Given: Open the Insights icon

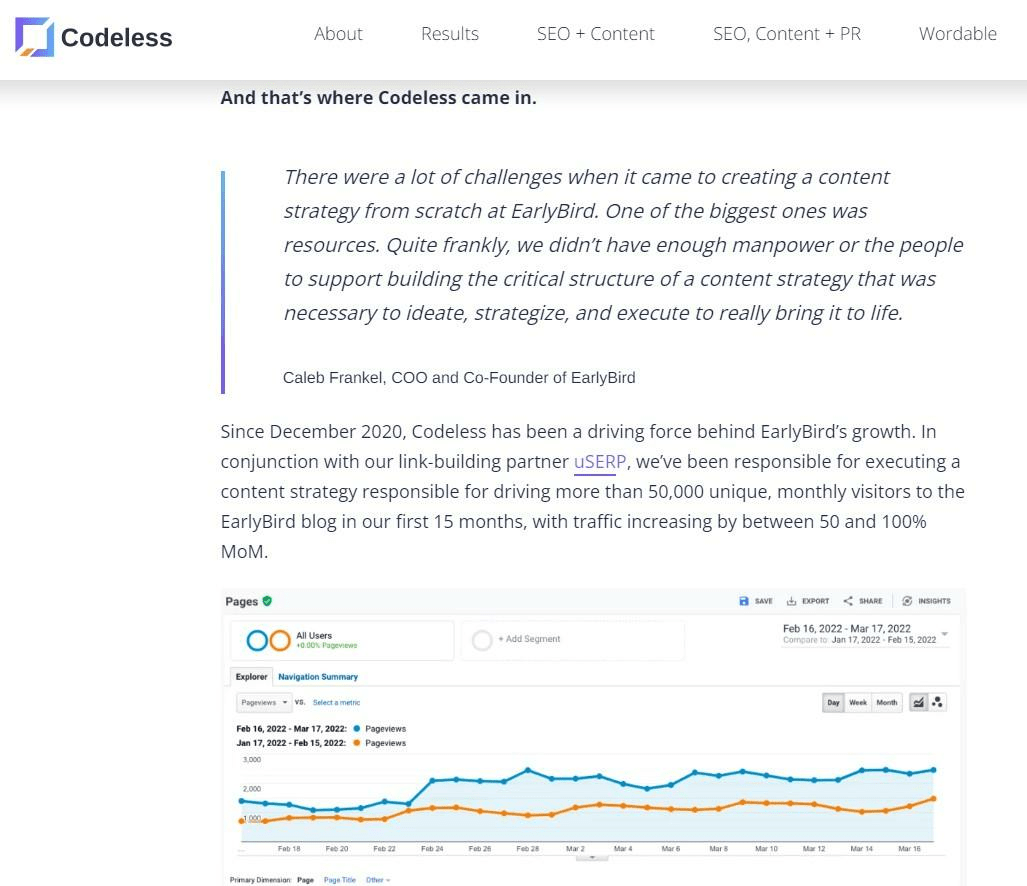Looking at the screenshot, I should coord(907,601).
